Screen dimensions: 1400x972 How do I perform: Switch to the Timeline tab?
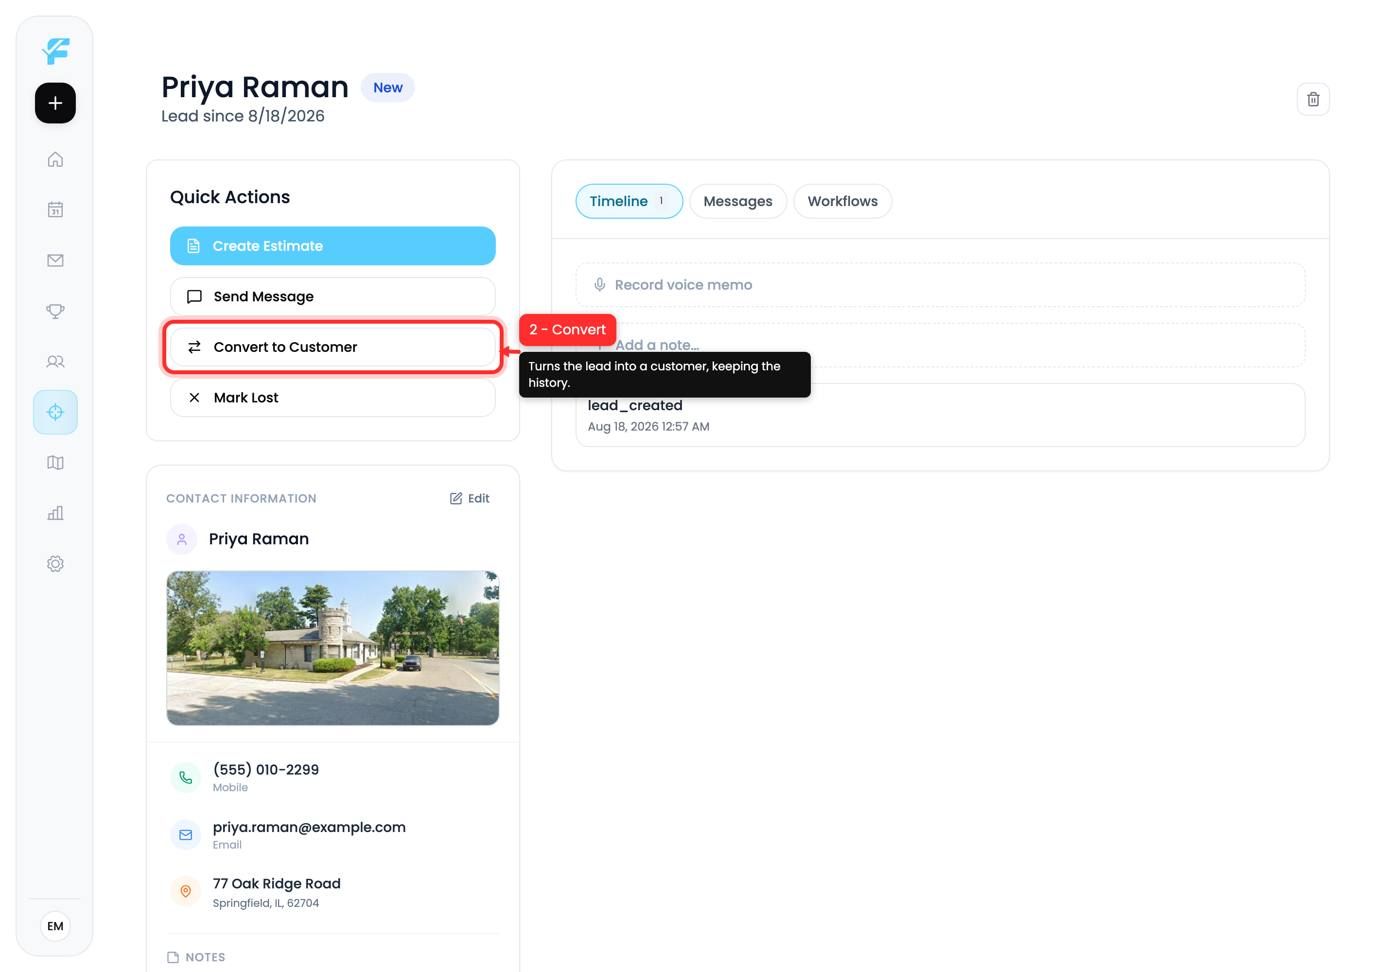click(x=629, y=201)
